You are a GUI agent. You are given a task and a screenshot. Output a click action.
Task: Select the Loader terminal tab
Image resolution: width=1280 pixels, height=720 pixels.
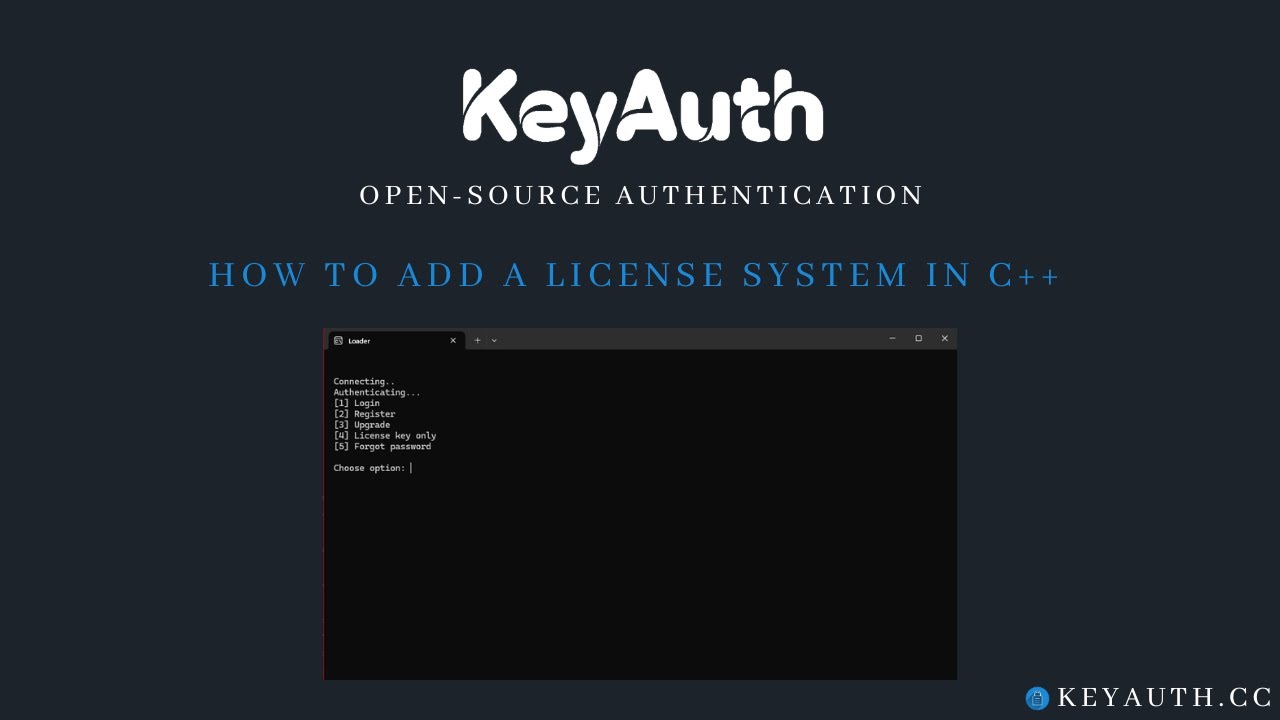396,340
